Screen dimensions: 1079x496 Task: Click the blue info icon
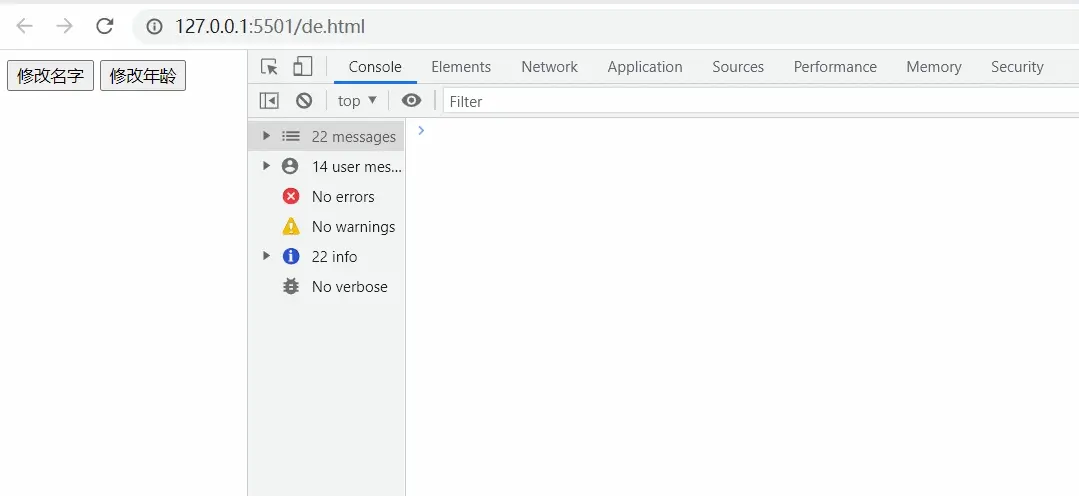pyautogui.click(x=291, y=256)
